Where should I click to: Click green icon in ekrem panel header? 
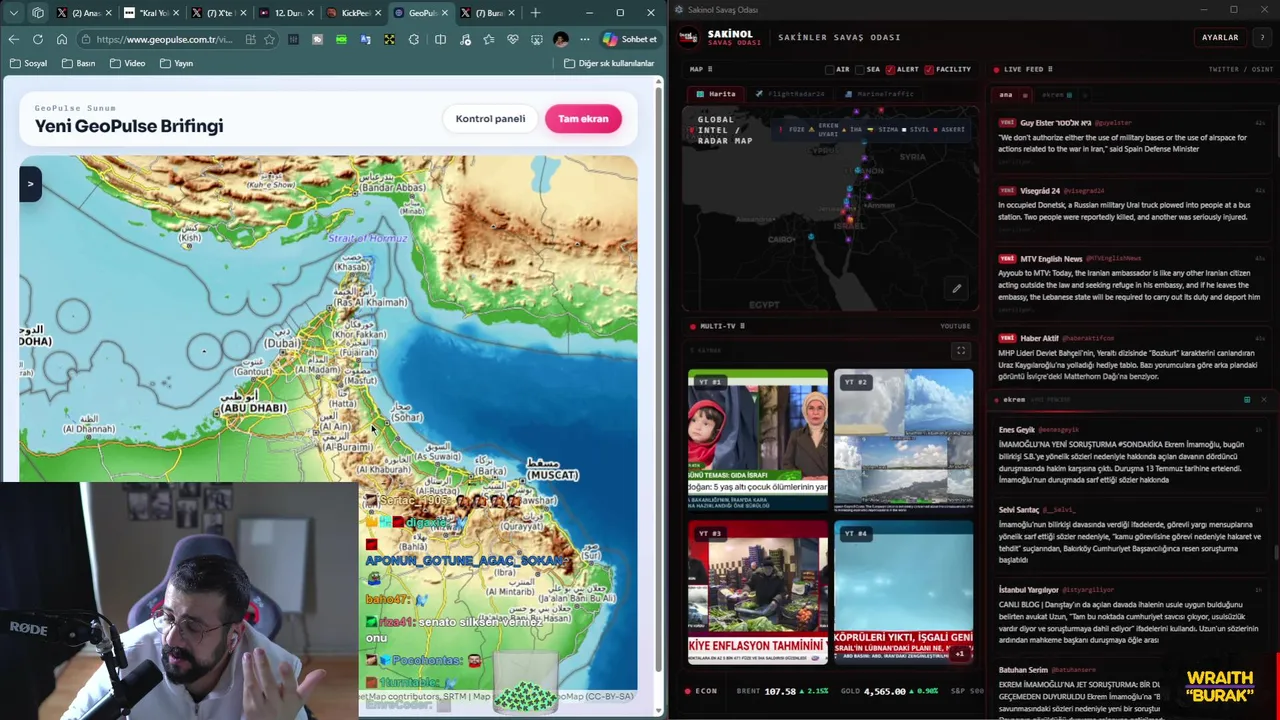1247,400
